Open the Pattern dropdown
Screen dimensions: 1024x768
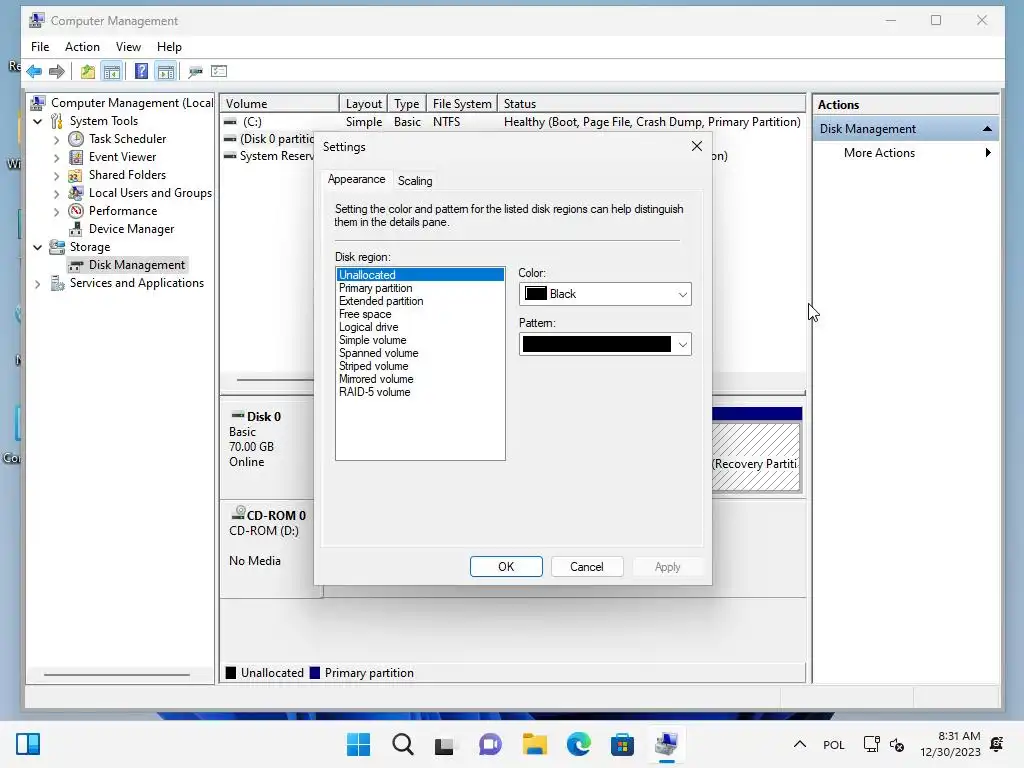[x=605, y=344]
